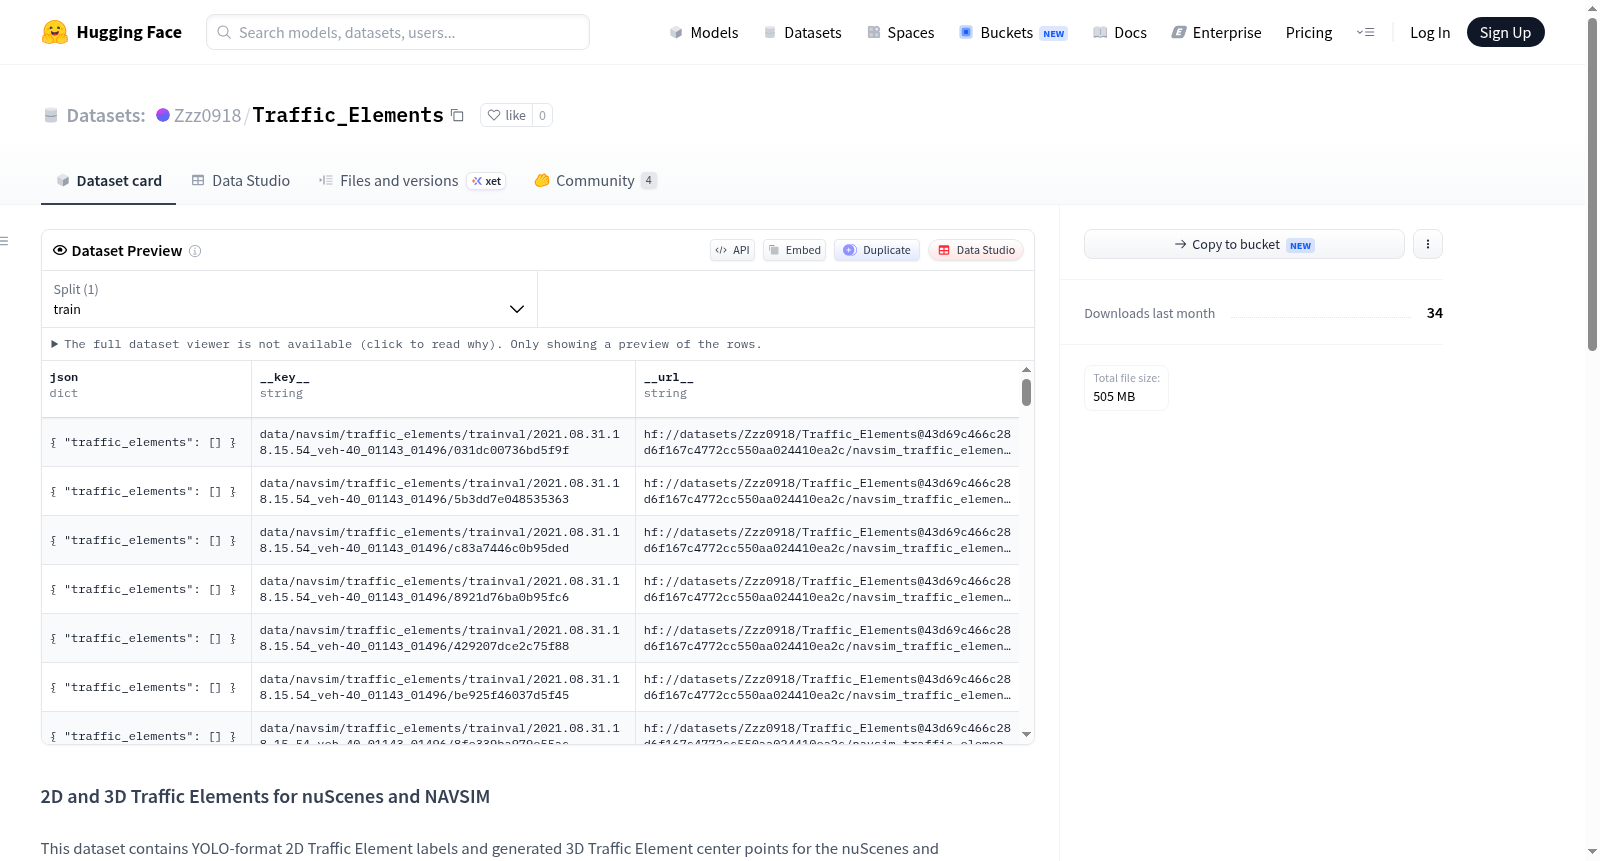
Task: Copy dataset name with the copy icon
Action: 457,115
